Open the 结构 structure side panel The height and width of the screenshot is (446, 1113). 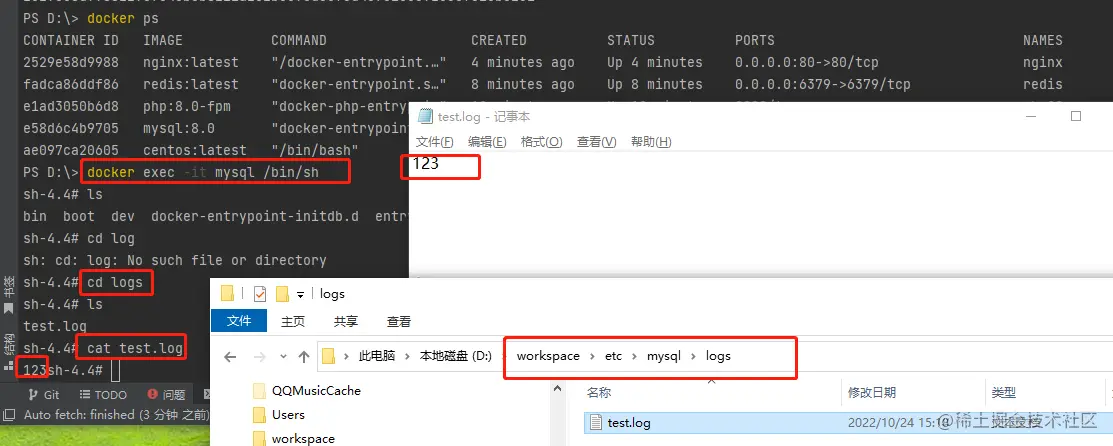9,353
